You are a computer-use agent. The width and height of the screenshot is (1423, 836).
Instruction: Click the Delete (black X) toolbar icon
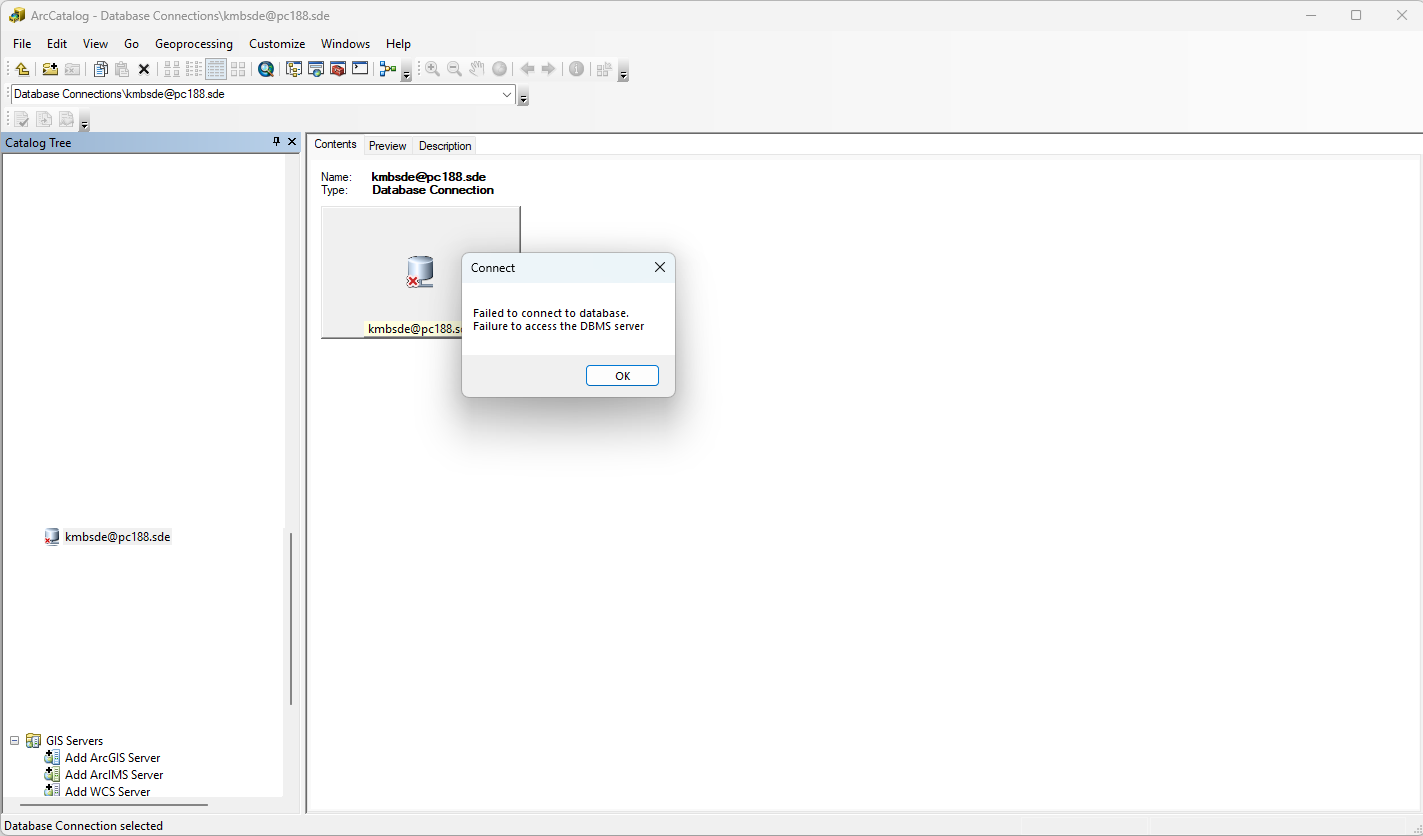click(x=144, y=69)
